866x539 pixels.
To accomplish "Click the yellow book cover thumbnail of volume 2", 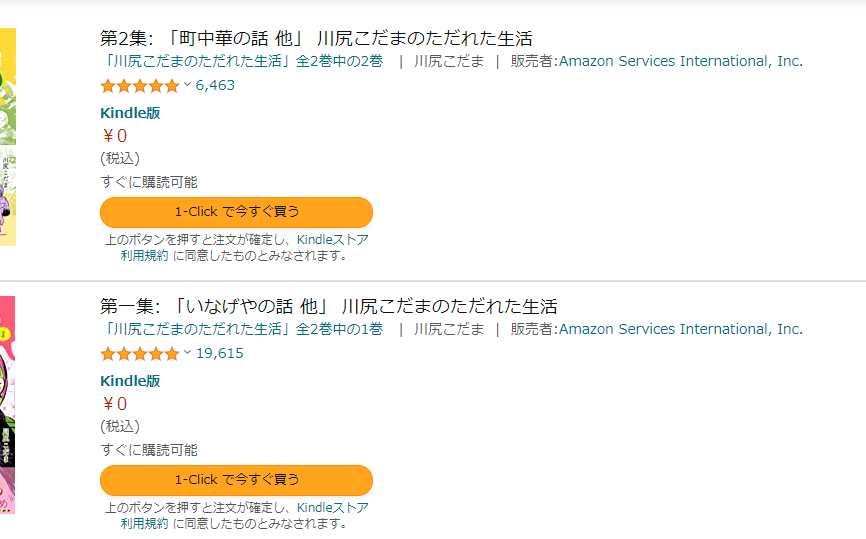I will click(7, 135).
